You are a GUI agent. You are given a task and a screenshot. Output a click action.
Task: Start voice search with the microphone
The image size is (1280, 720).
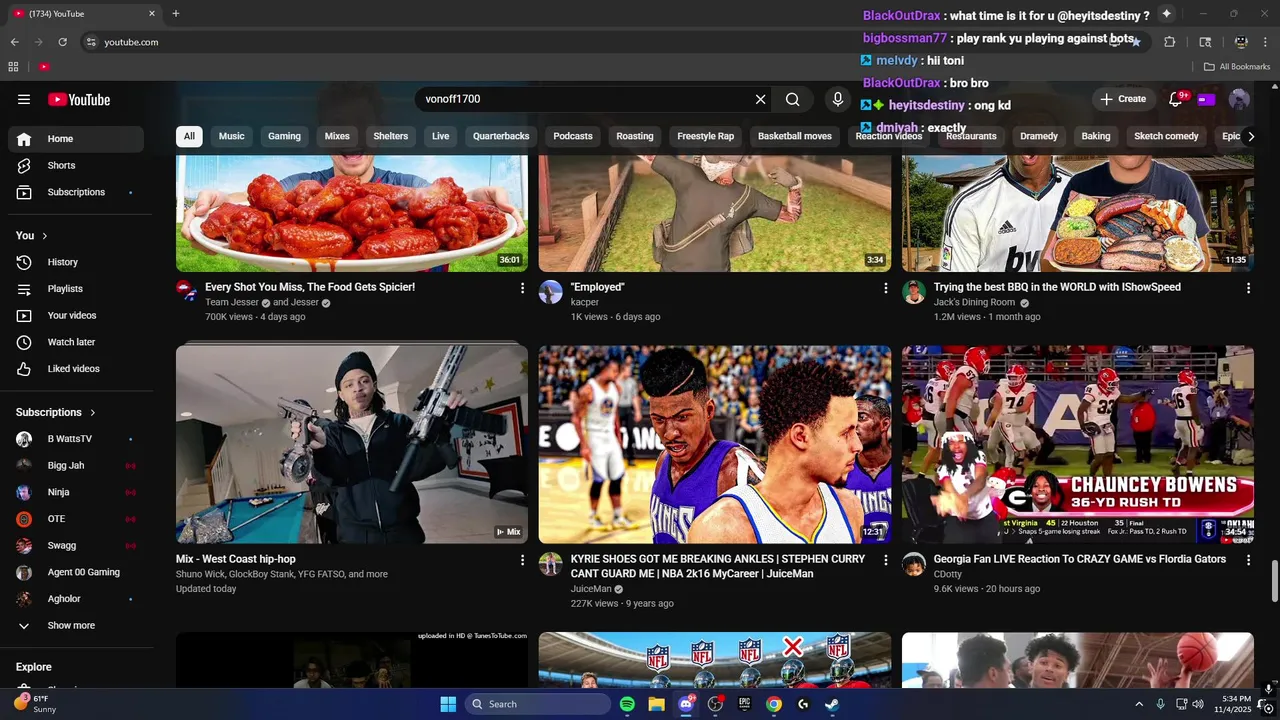(838, 99)
